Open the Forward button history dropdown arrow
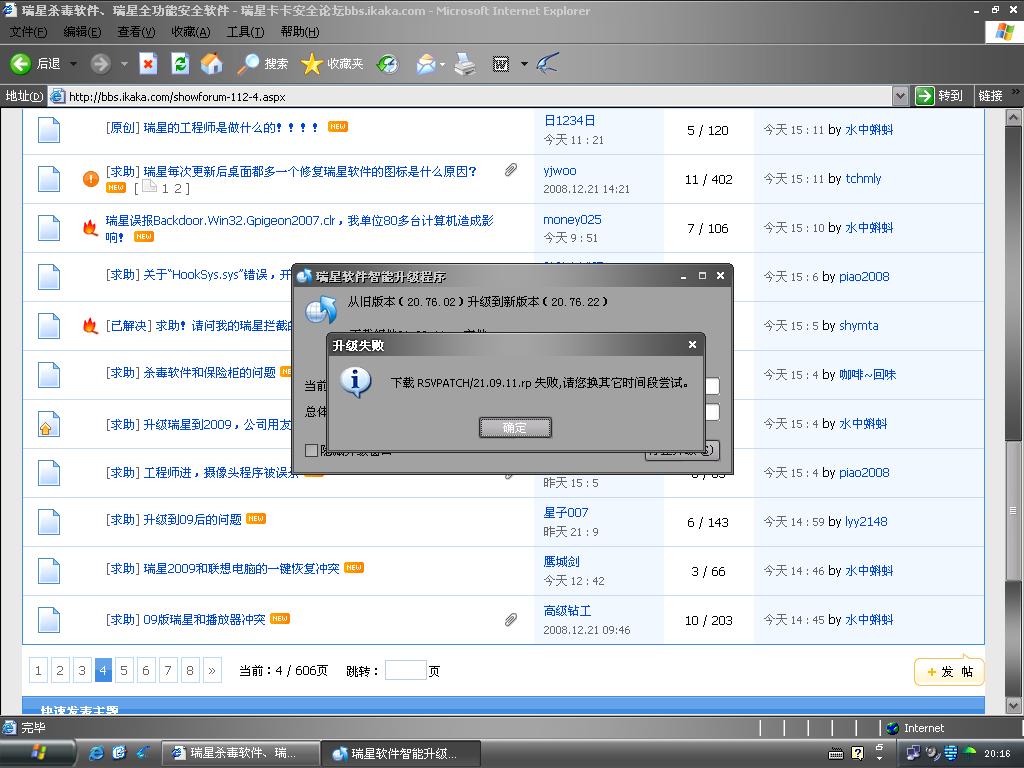Viewport: 1024px width, 768px height. [124, 63]
